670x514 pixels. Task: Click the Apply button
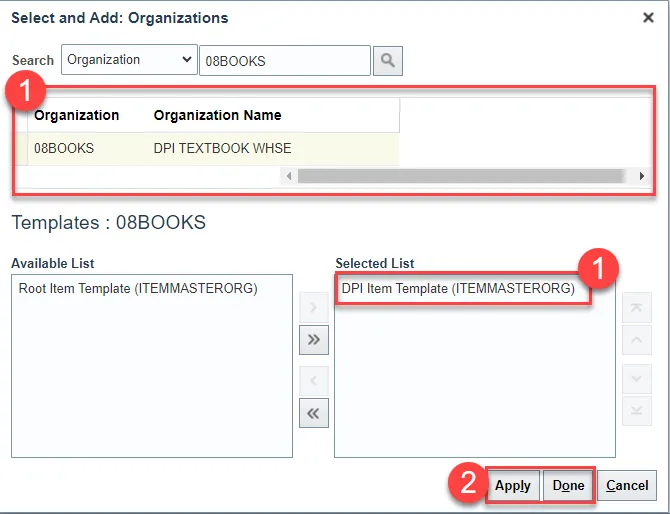(x=513, y=485)
